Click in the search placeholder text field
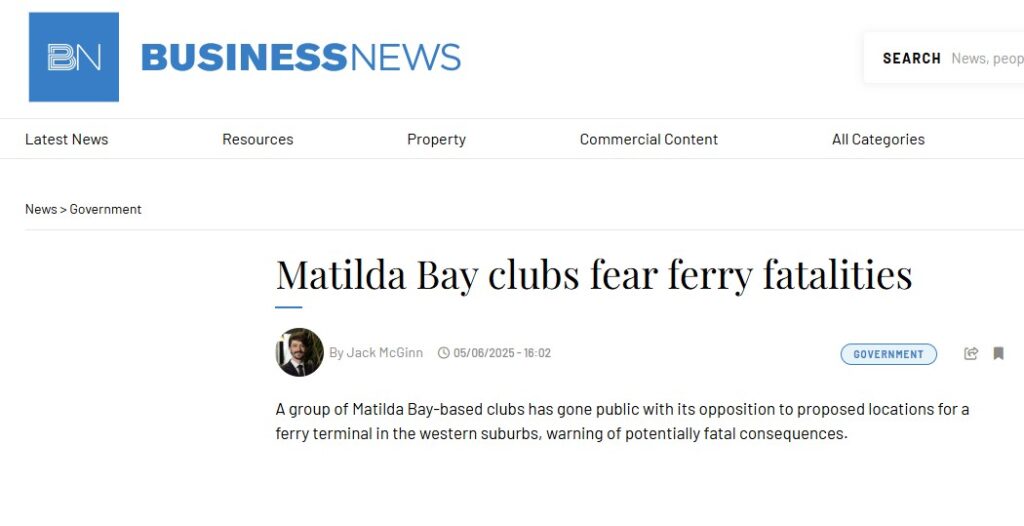 coord(986,58)
